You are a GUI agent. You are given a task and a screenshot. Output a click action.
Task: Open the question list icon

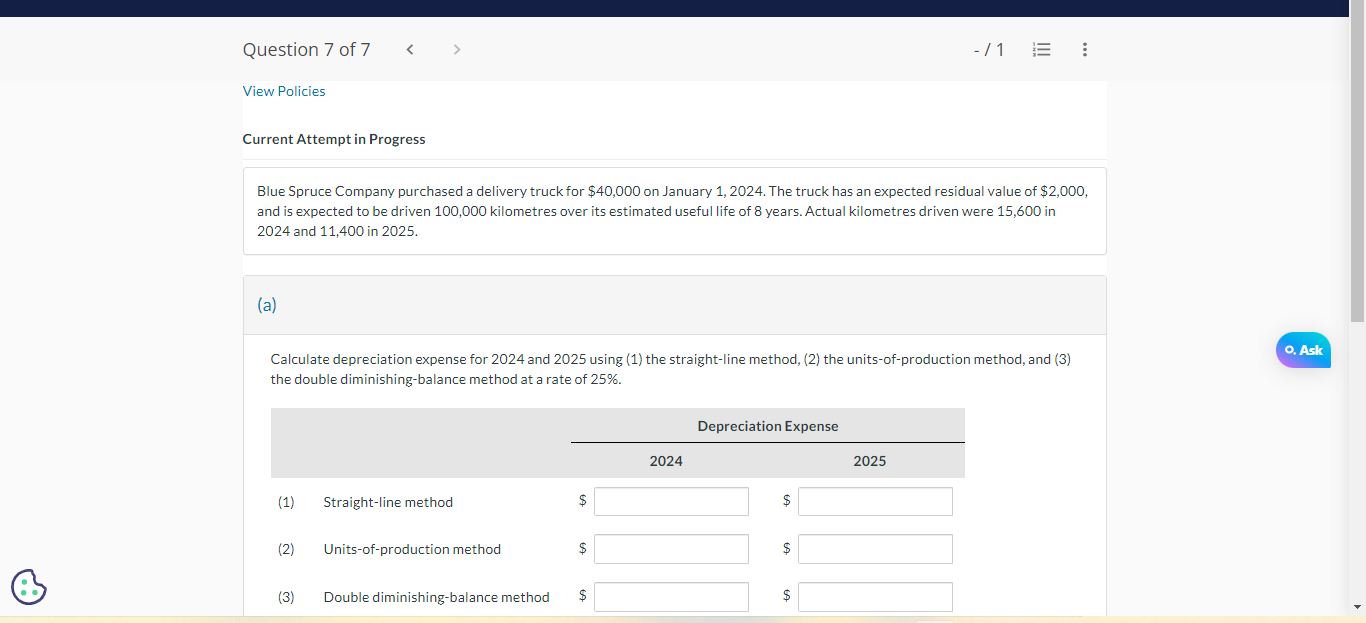point(1041,49)
